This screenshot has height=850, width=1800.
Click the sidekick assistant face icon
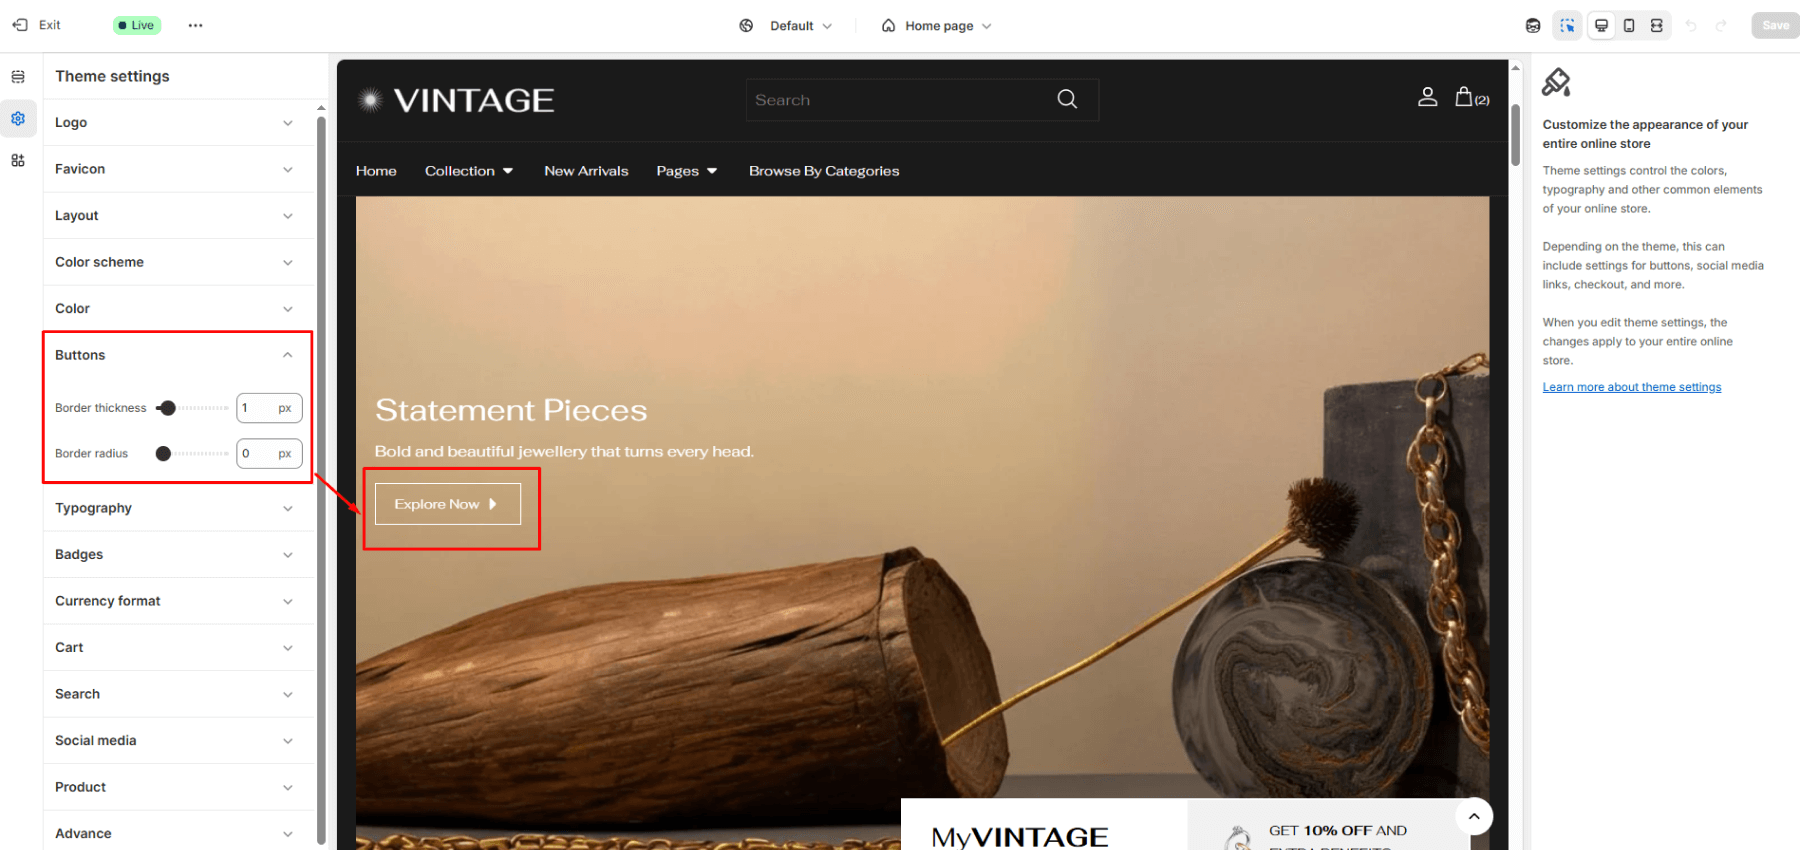coord(1533,25)
